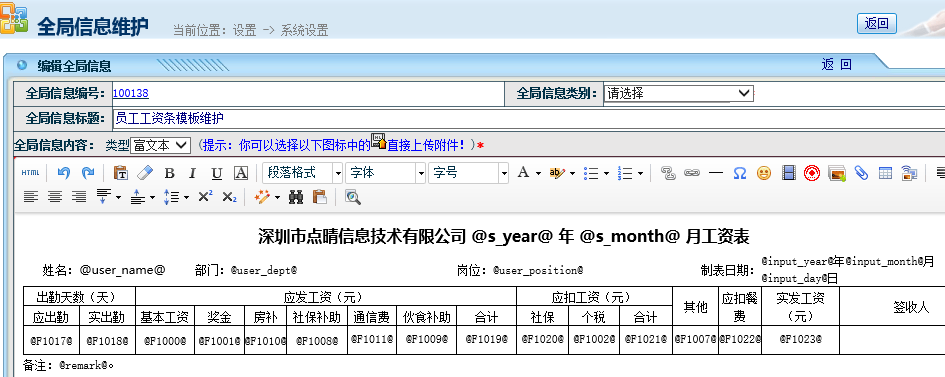Attach file using paperclip icon
This screenshot has height=377, width=945.
click(861, 173)
